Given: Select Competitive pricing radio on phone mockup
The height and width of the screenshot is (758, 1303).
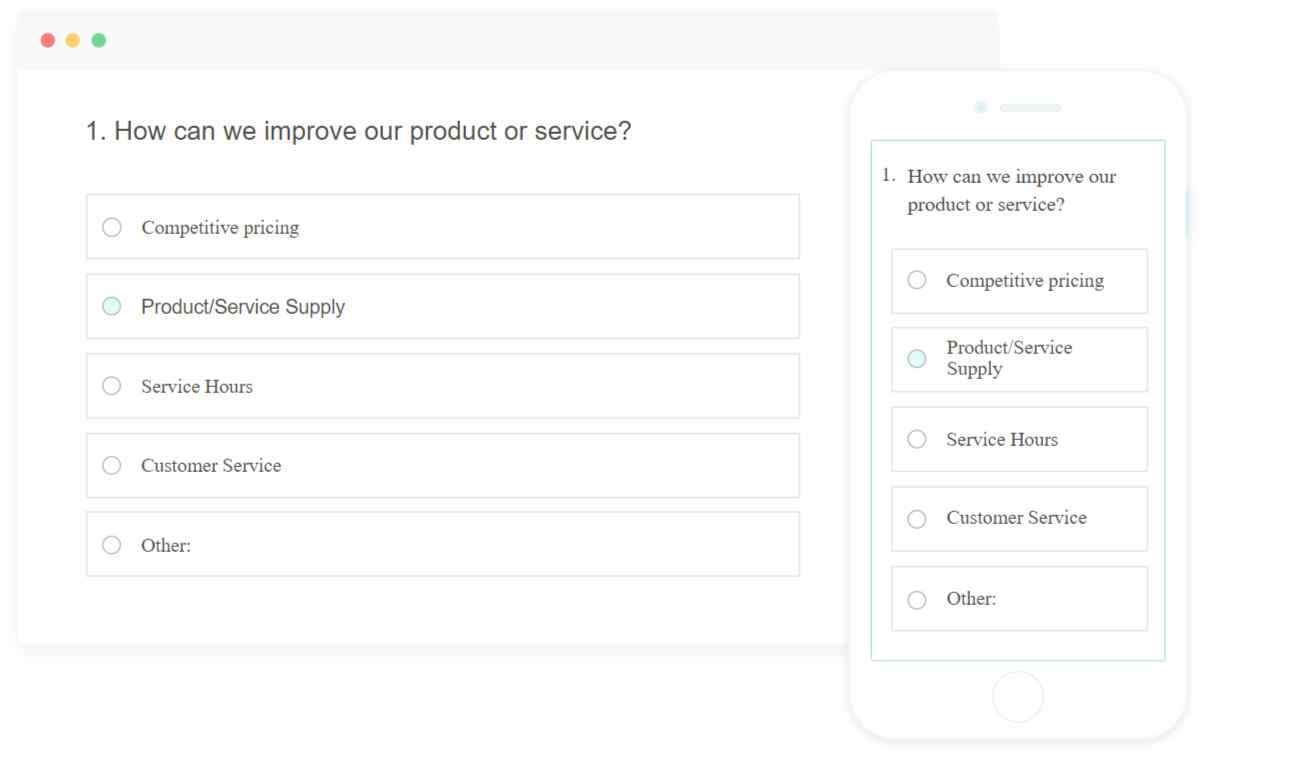Looking at the screenshot, I should click(x=917, y=280).
